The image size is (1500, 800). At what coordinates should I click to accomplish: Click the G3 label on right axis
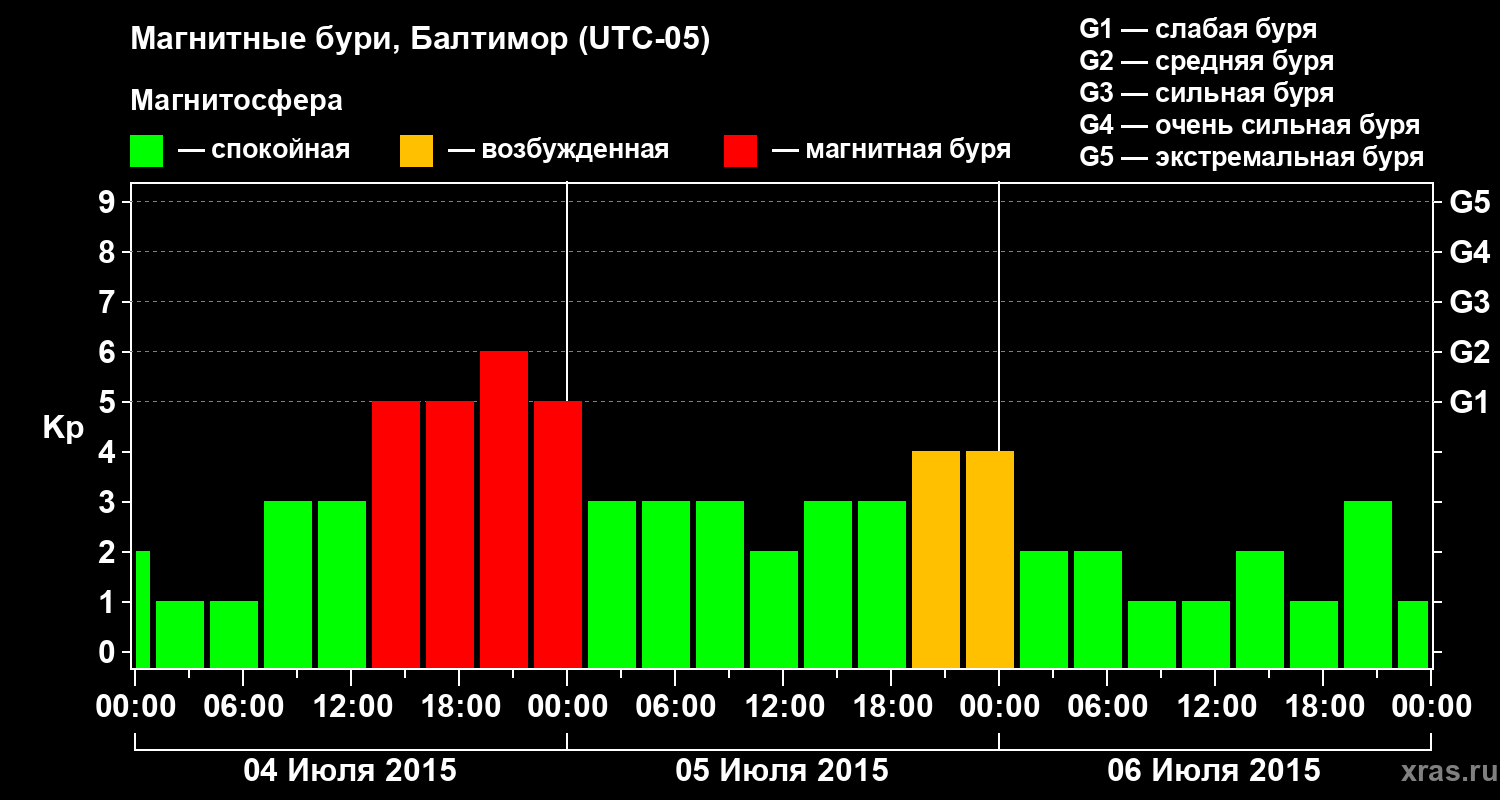1469,302
